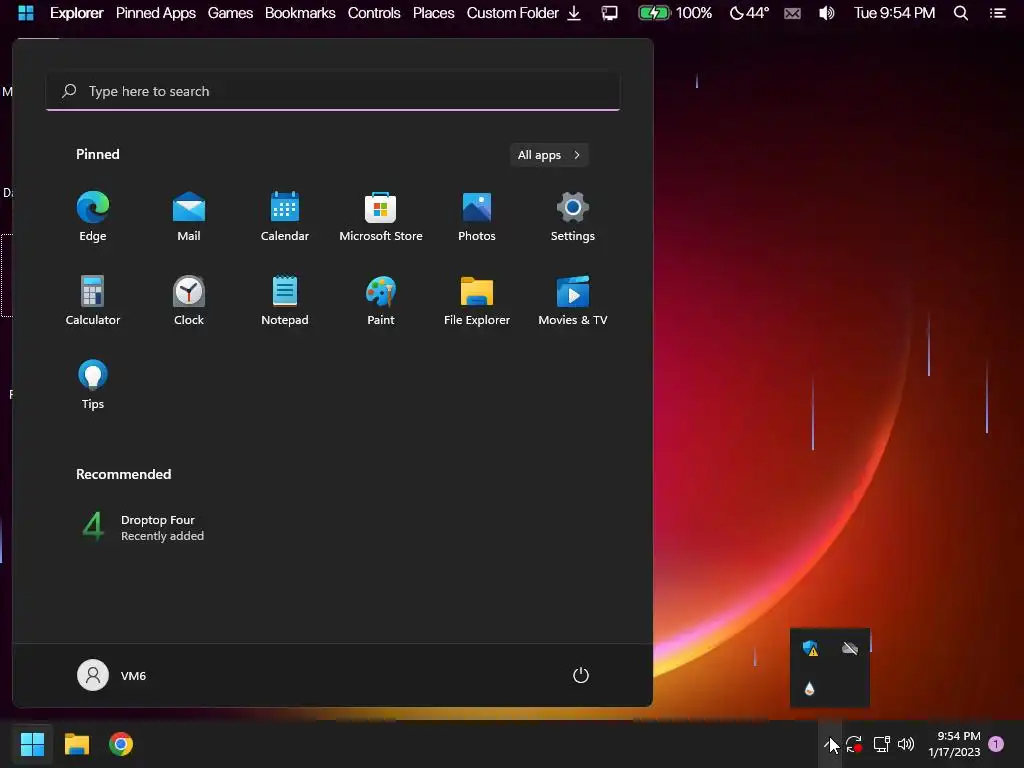Open the volume icon in the taskbar
The height and width of the screenshot is (768, 1024).
[x=906, y=744]
